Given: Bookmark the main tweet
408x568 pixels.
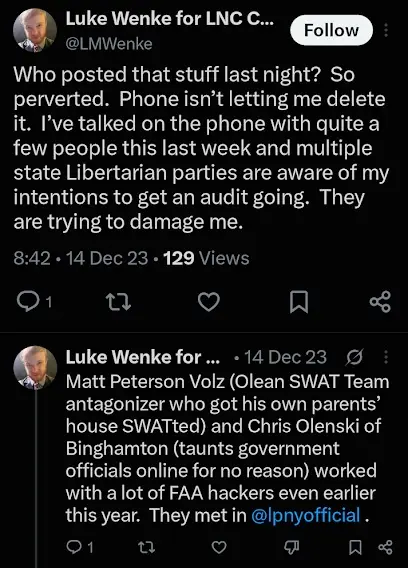Looking at the screenshot, I should [299, 302].
